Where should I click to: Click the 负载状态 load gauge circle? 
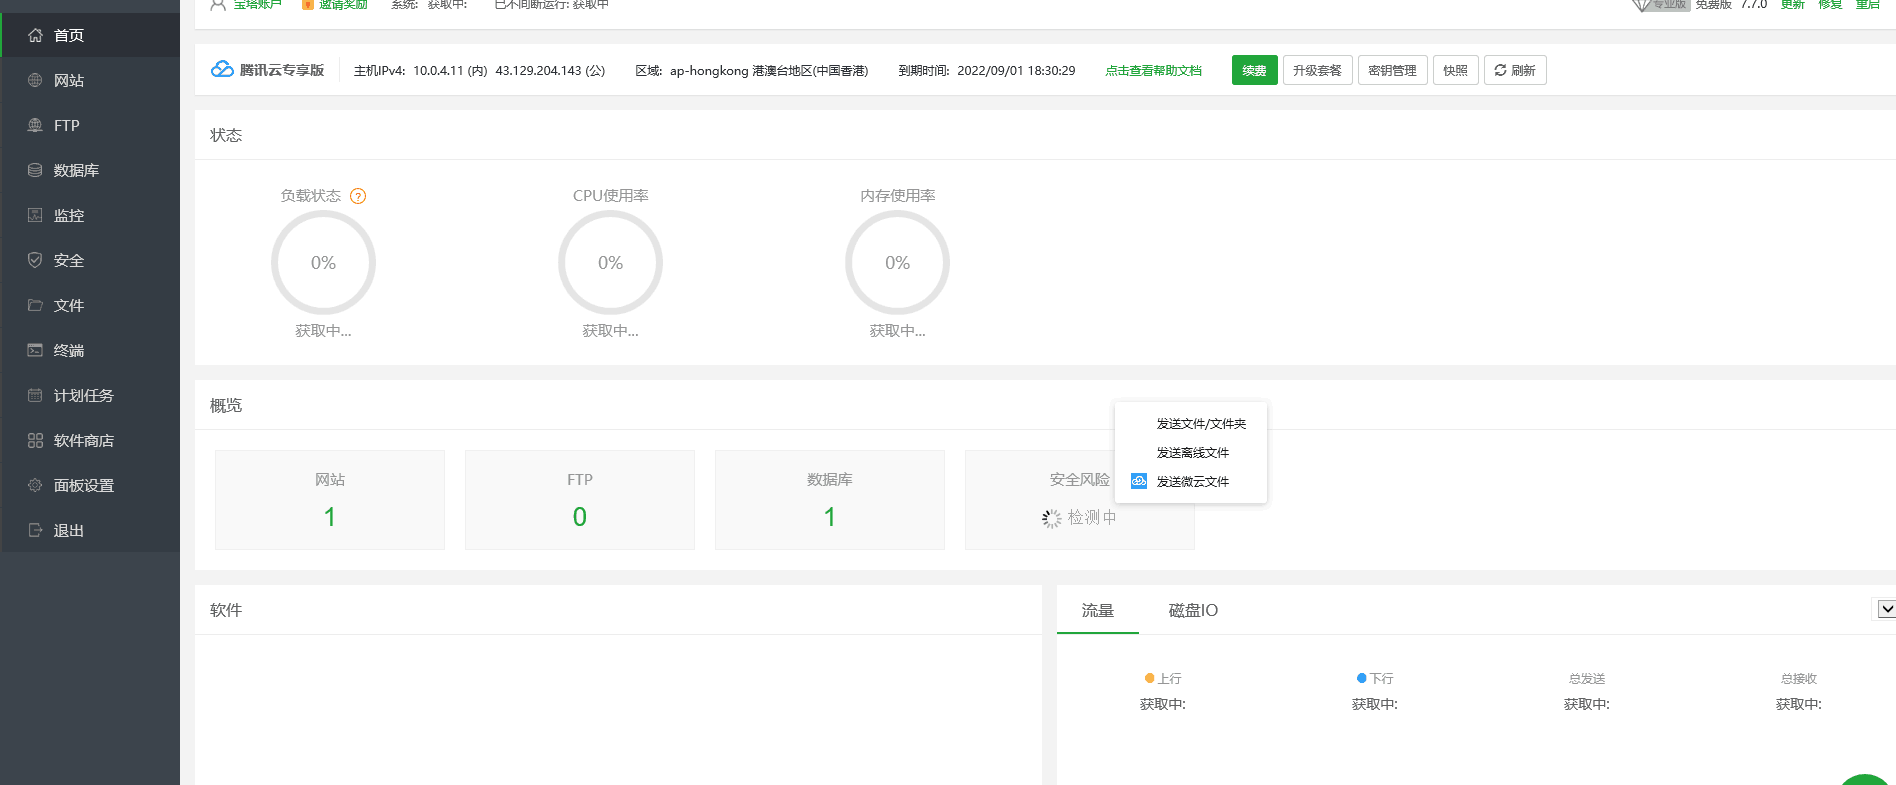[x=323, y=263]
